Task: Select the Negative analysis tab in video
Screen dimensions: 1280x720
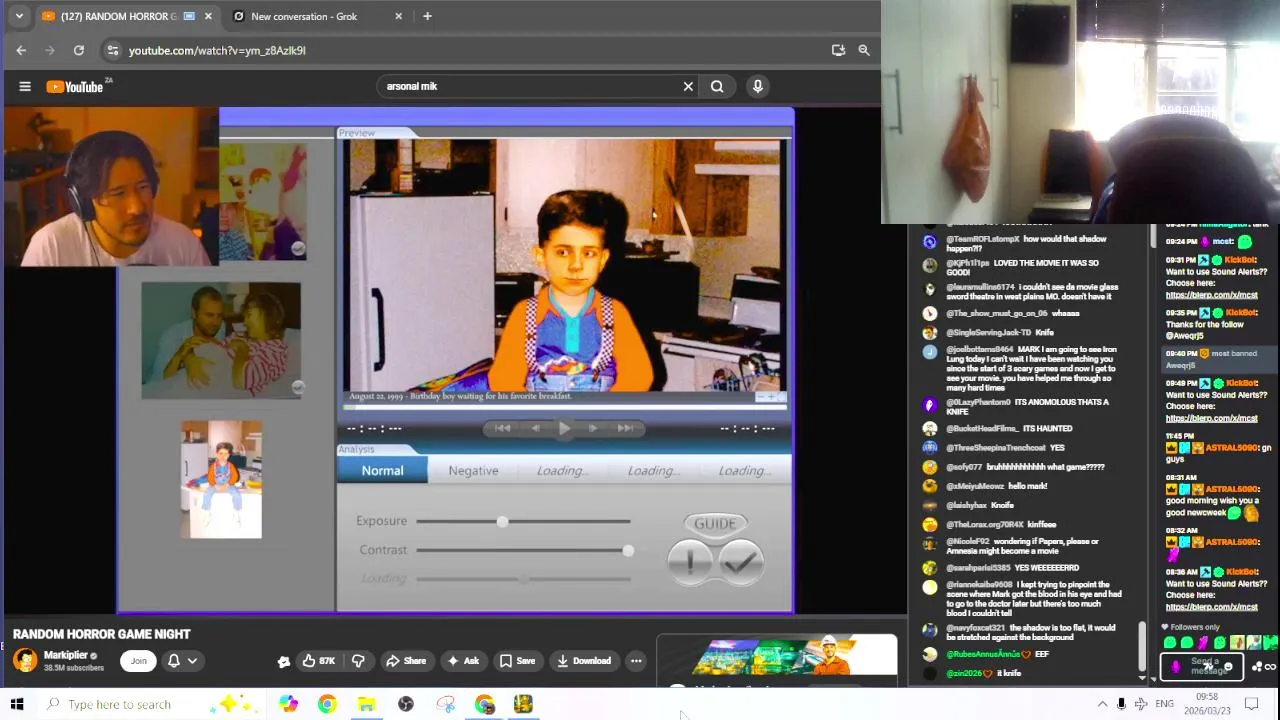Action: tap(473, 470)
